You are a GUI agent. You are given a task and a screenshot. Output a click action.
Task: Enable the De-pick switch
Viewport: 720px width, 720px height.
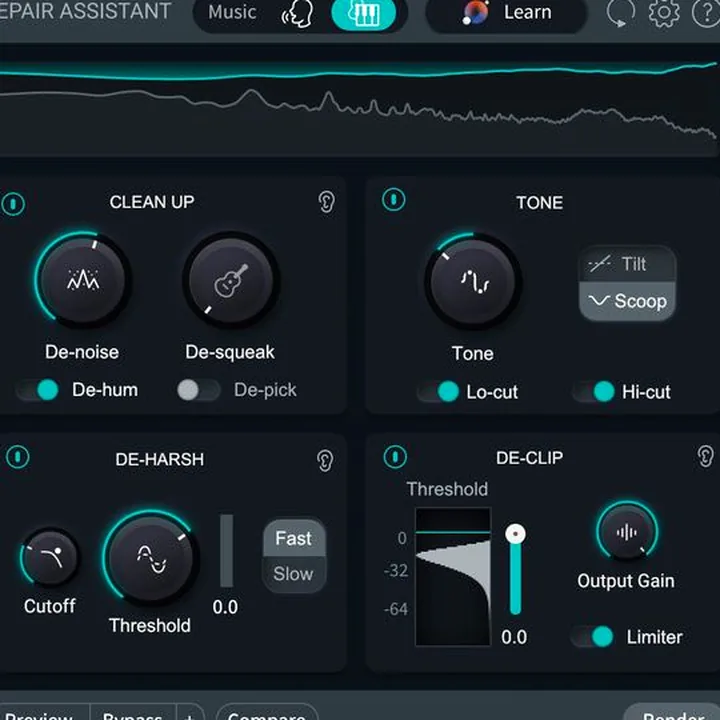198,390
